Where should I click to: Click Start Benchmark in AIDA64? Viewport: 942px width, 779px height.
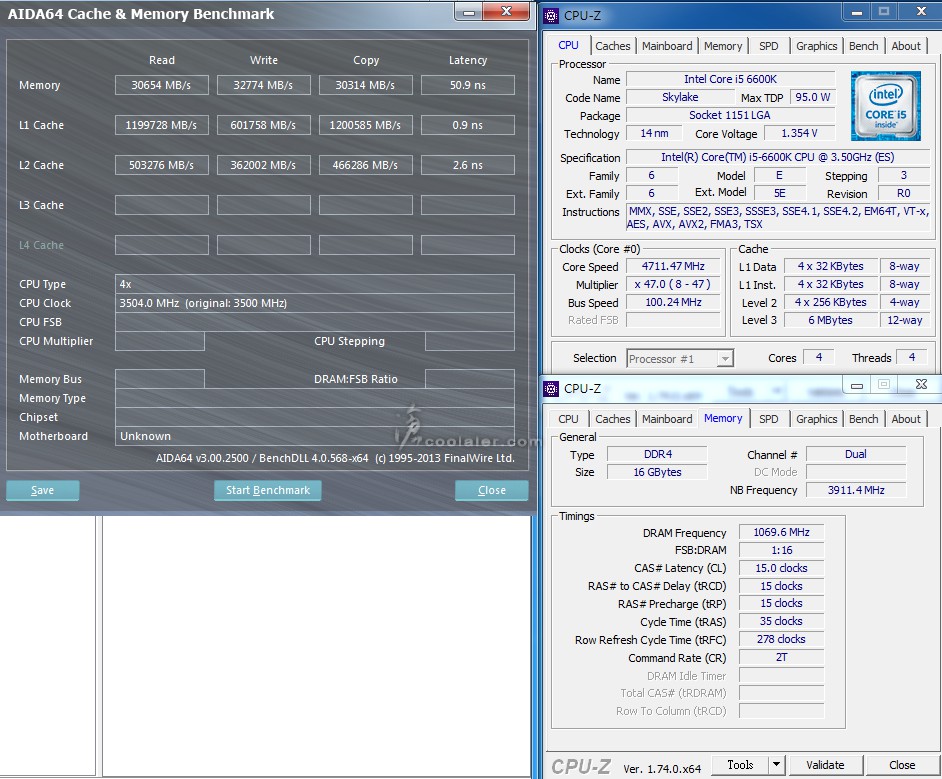267,490
